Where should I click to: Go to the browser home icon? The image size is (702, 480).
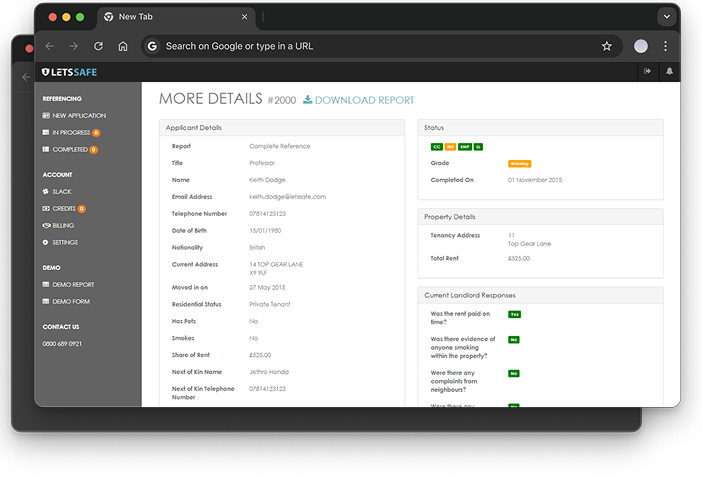click(x=123, y=46)
